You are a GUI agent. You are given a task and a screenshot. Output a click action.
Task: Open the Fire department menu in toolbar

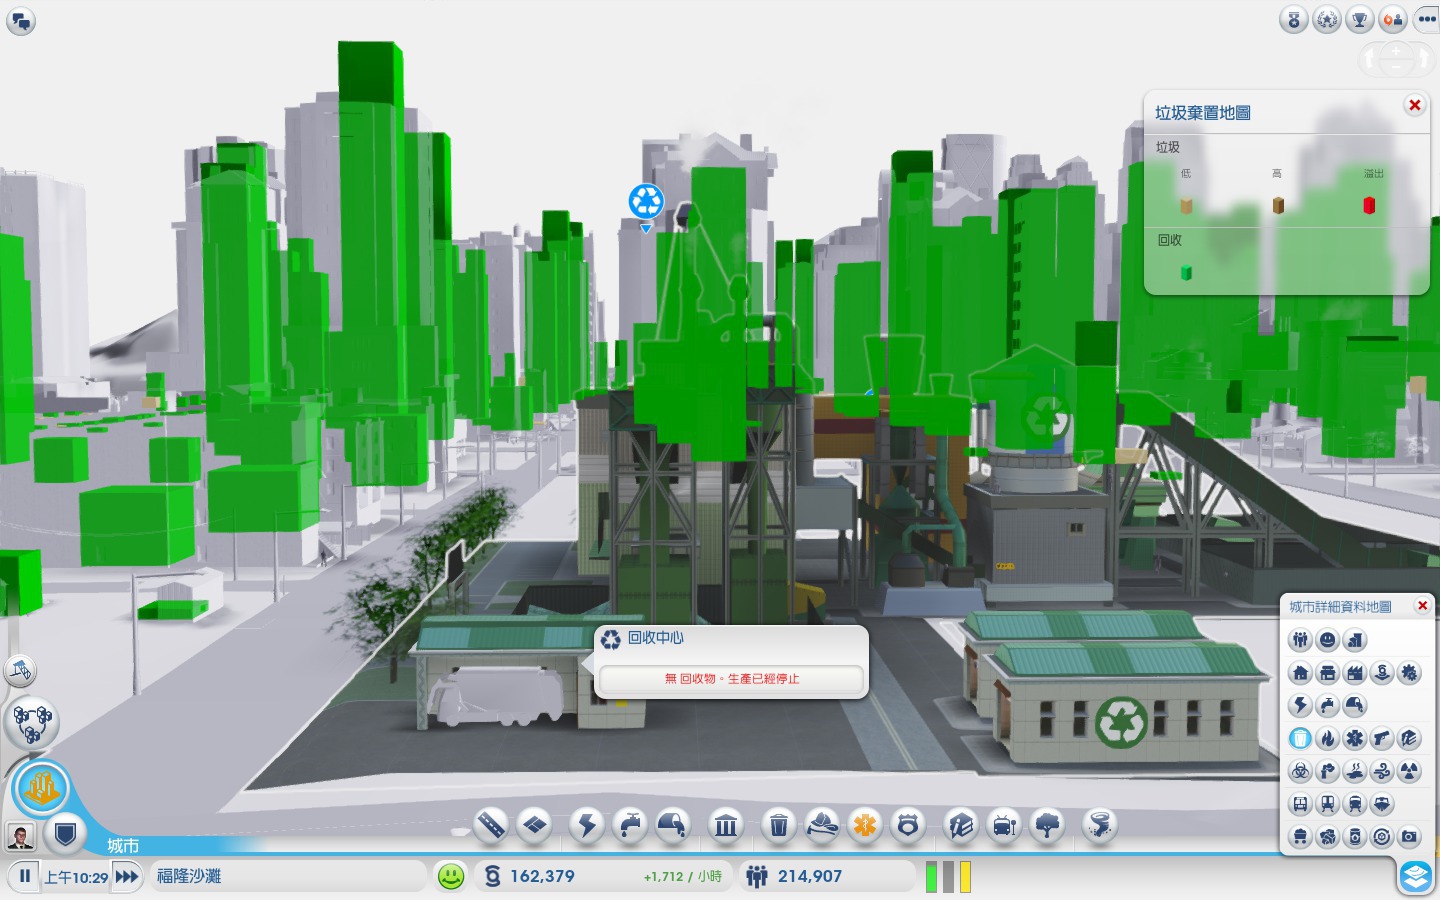pos(822,825)
